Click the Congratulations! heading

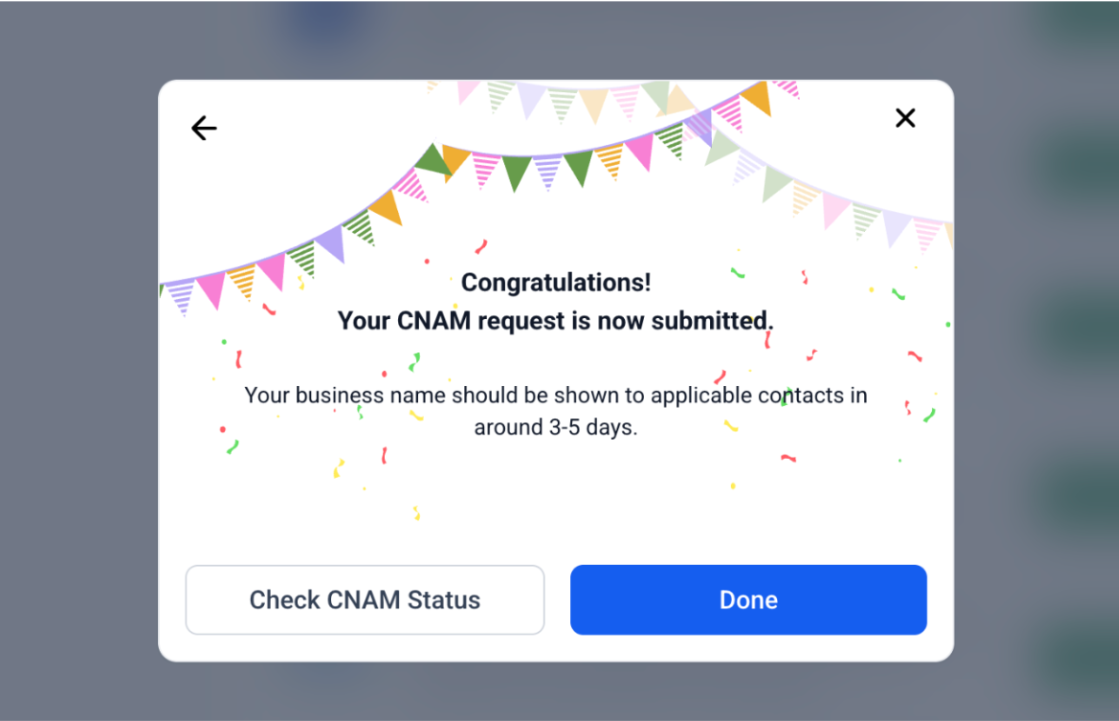tap(555, 283)
